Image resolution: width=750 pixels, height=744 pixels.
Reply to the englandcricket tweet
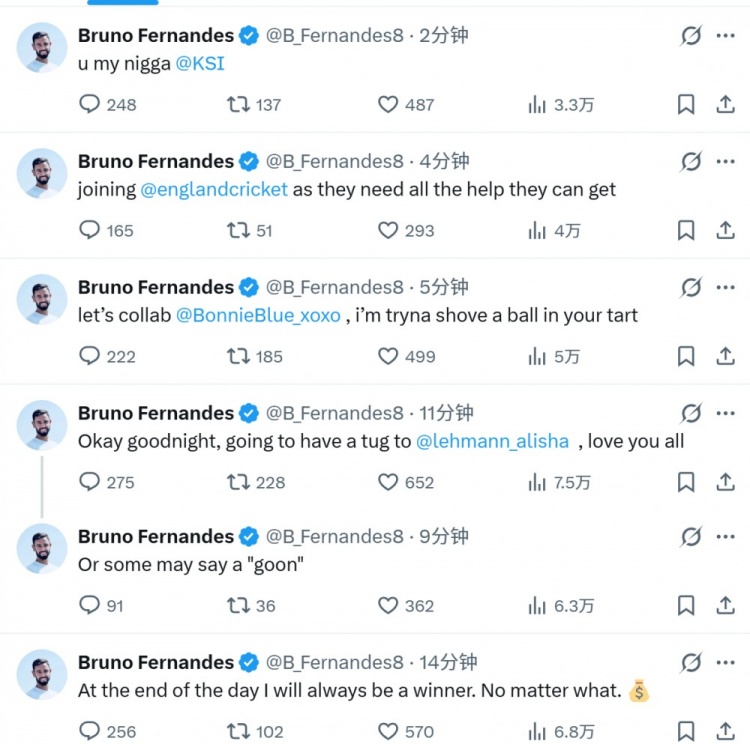coord(90,230)
